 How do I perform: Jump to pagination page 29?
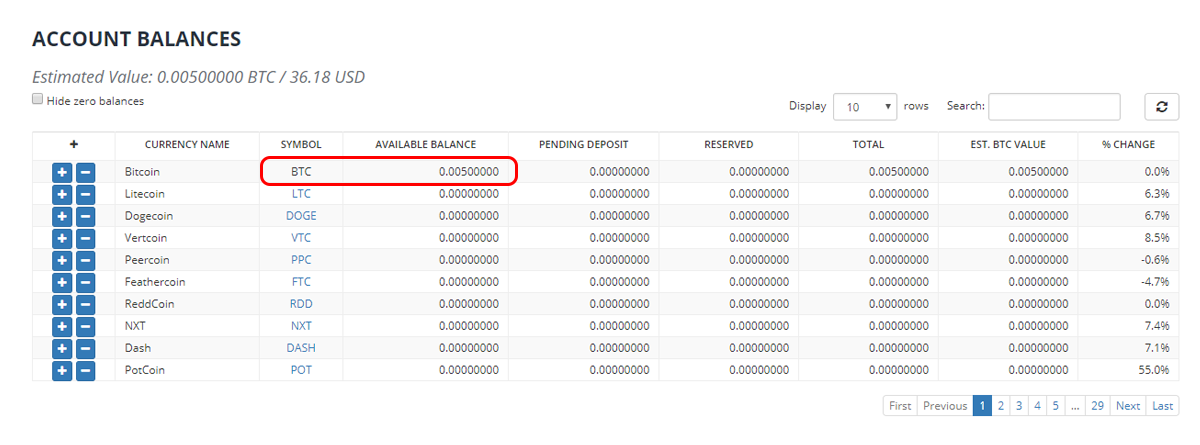coord(1098,406)
